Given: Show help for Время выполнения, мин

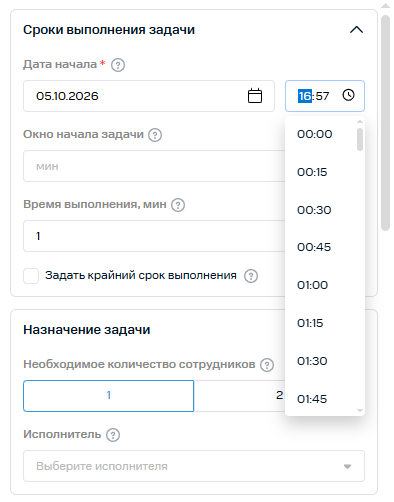Looking at the screenshot, I should pyautogui.click(x=178, y=205).
